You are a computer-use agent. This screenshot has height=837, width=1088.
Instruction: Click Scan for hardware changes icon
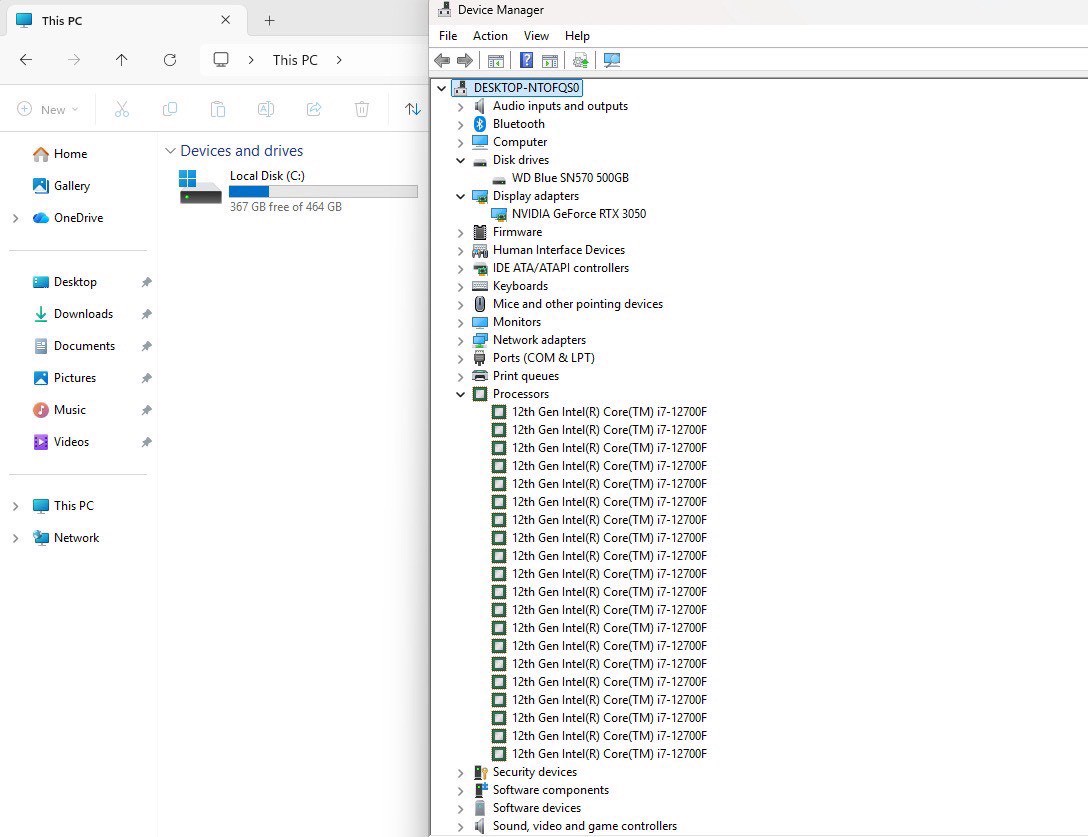tap(611, 60)
